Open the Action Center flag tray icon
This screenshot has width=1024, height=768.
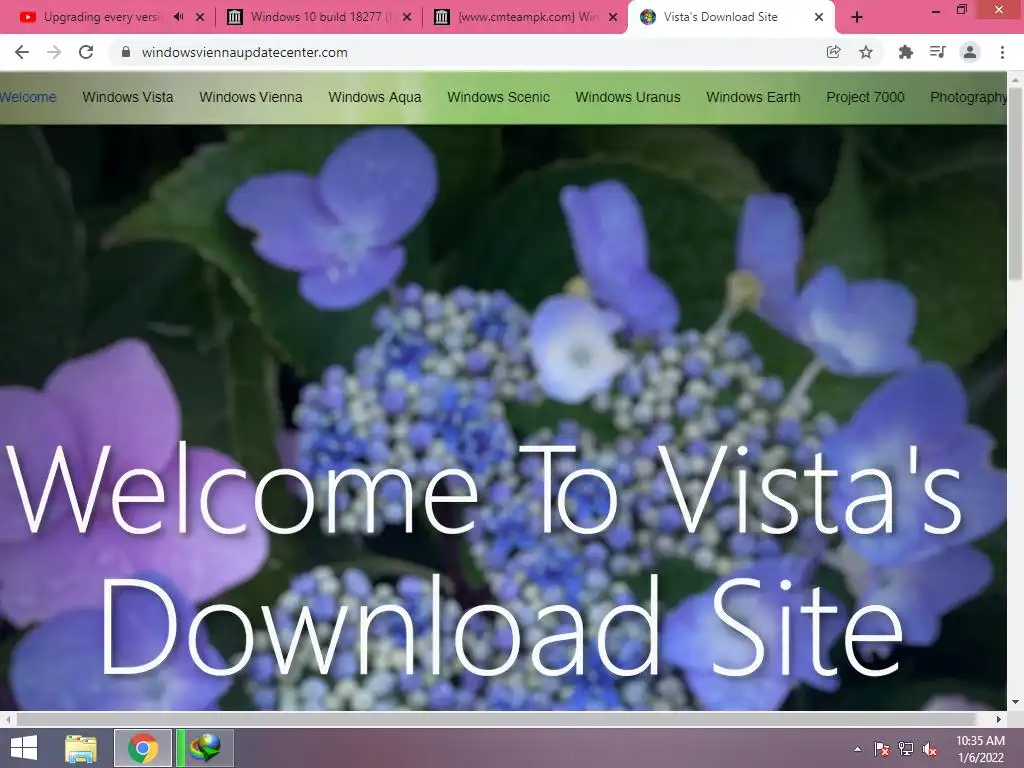[882, 749]
